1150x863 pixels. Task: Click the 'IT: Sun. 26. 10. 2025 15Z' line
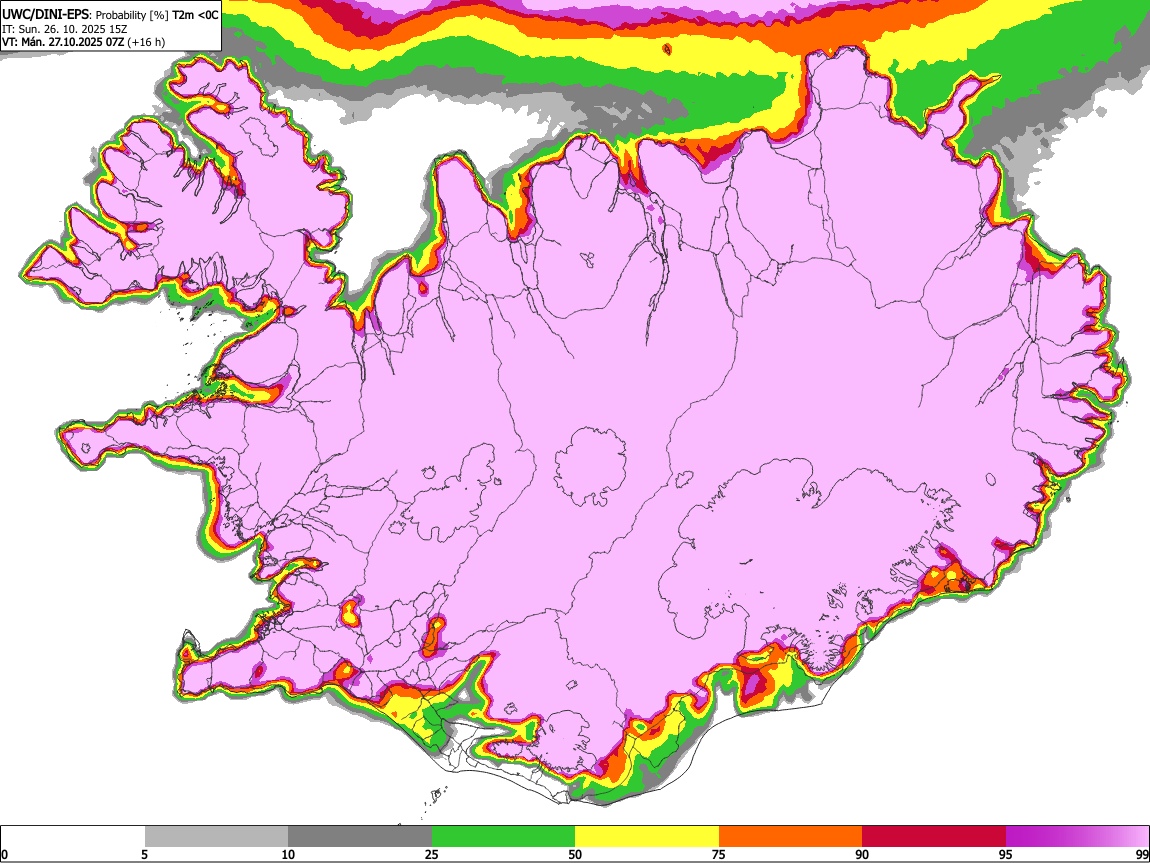click(x=65, y=29)
